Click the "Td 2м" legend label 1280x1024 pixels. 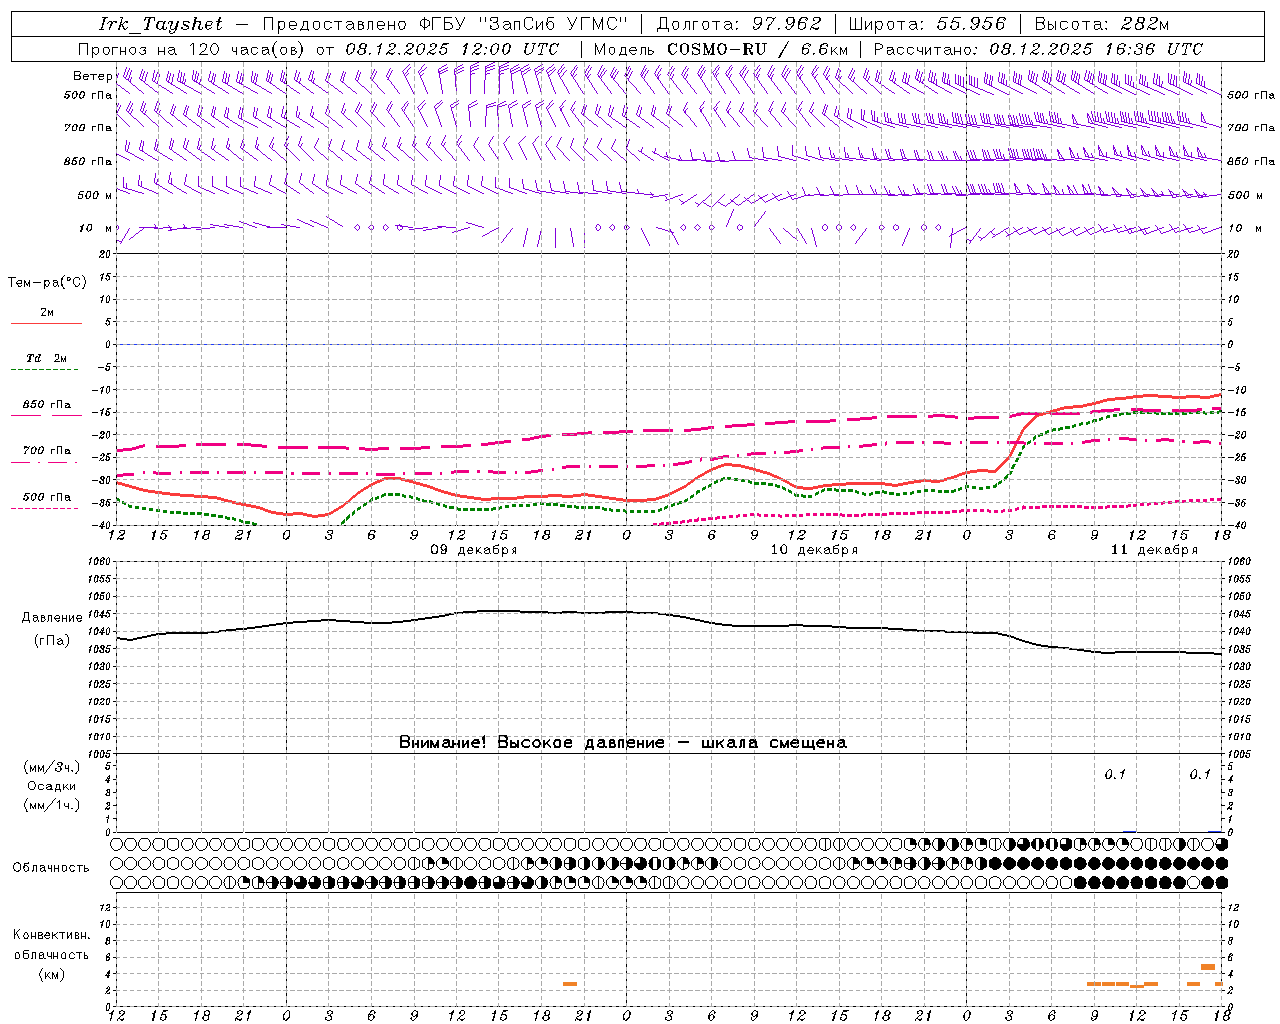46,358
